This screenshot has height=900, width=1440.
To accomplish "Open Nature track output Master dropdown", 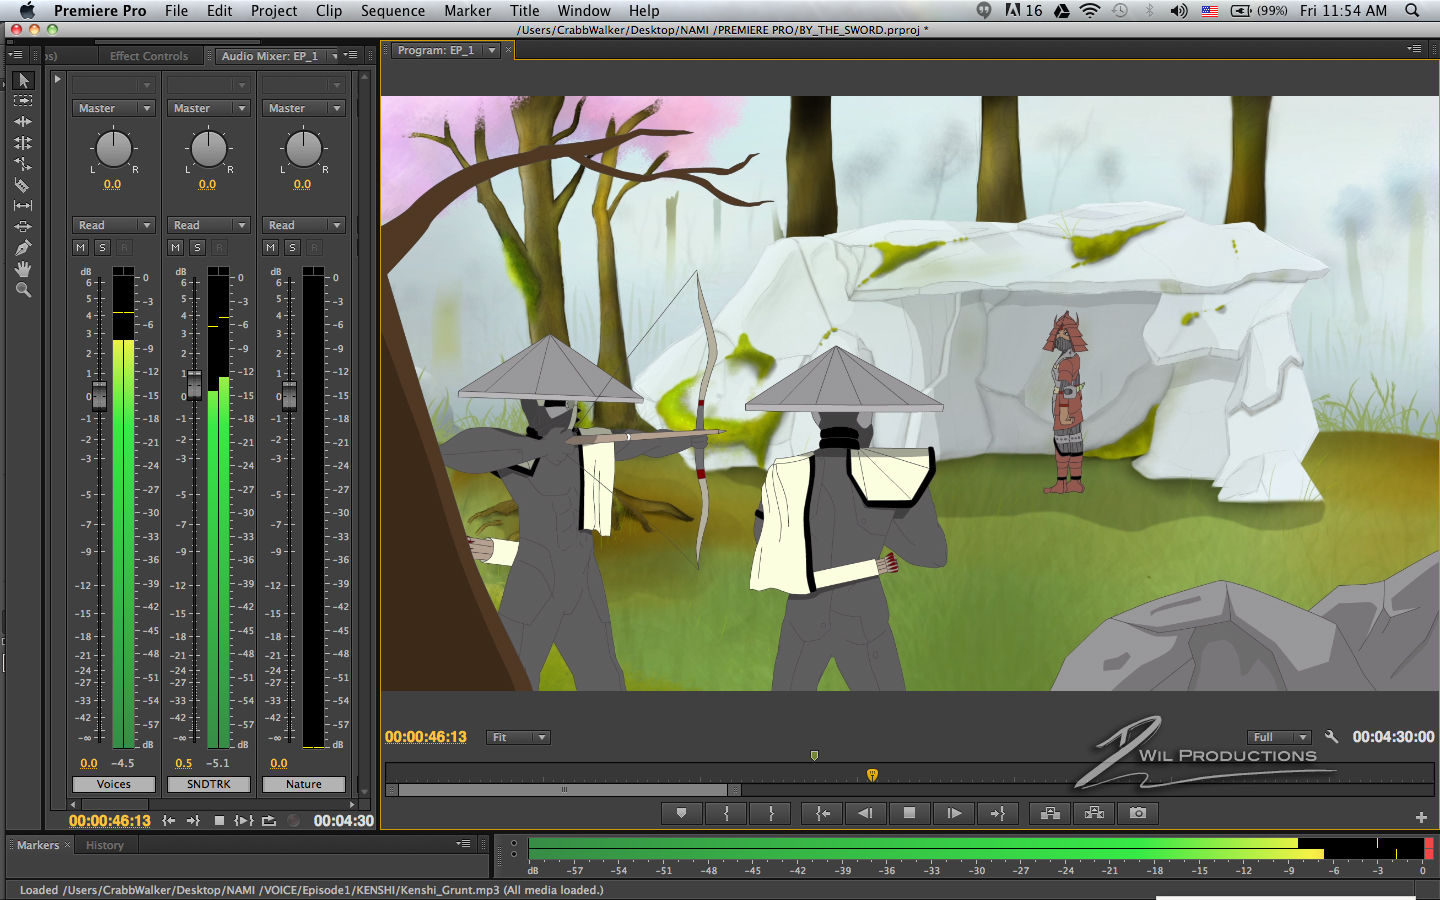I will coord(303,108).
